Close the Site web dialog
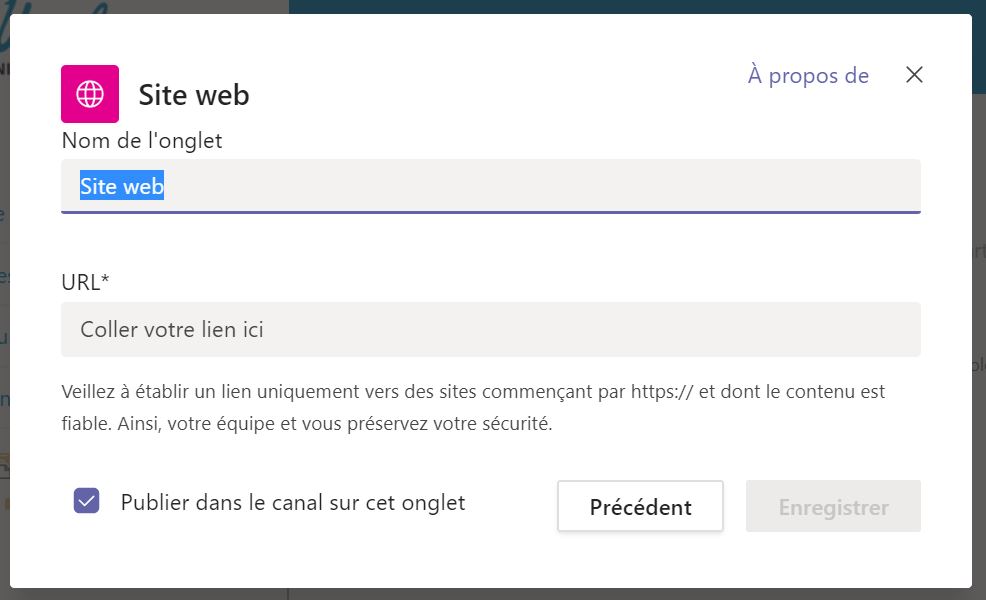986x600 pixels. click(914, 75)
